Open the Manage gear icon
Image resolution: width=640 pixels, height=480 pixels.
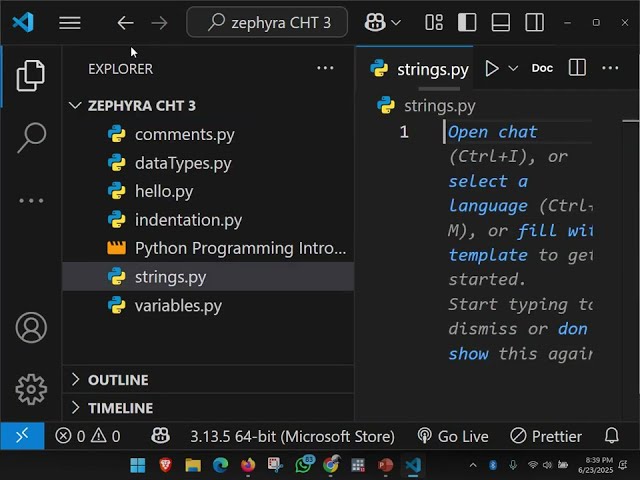click(31, 389)
